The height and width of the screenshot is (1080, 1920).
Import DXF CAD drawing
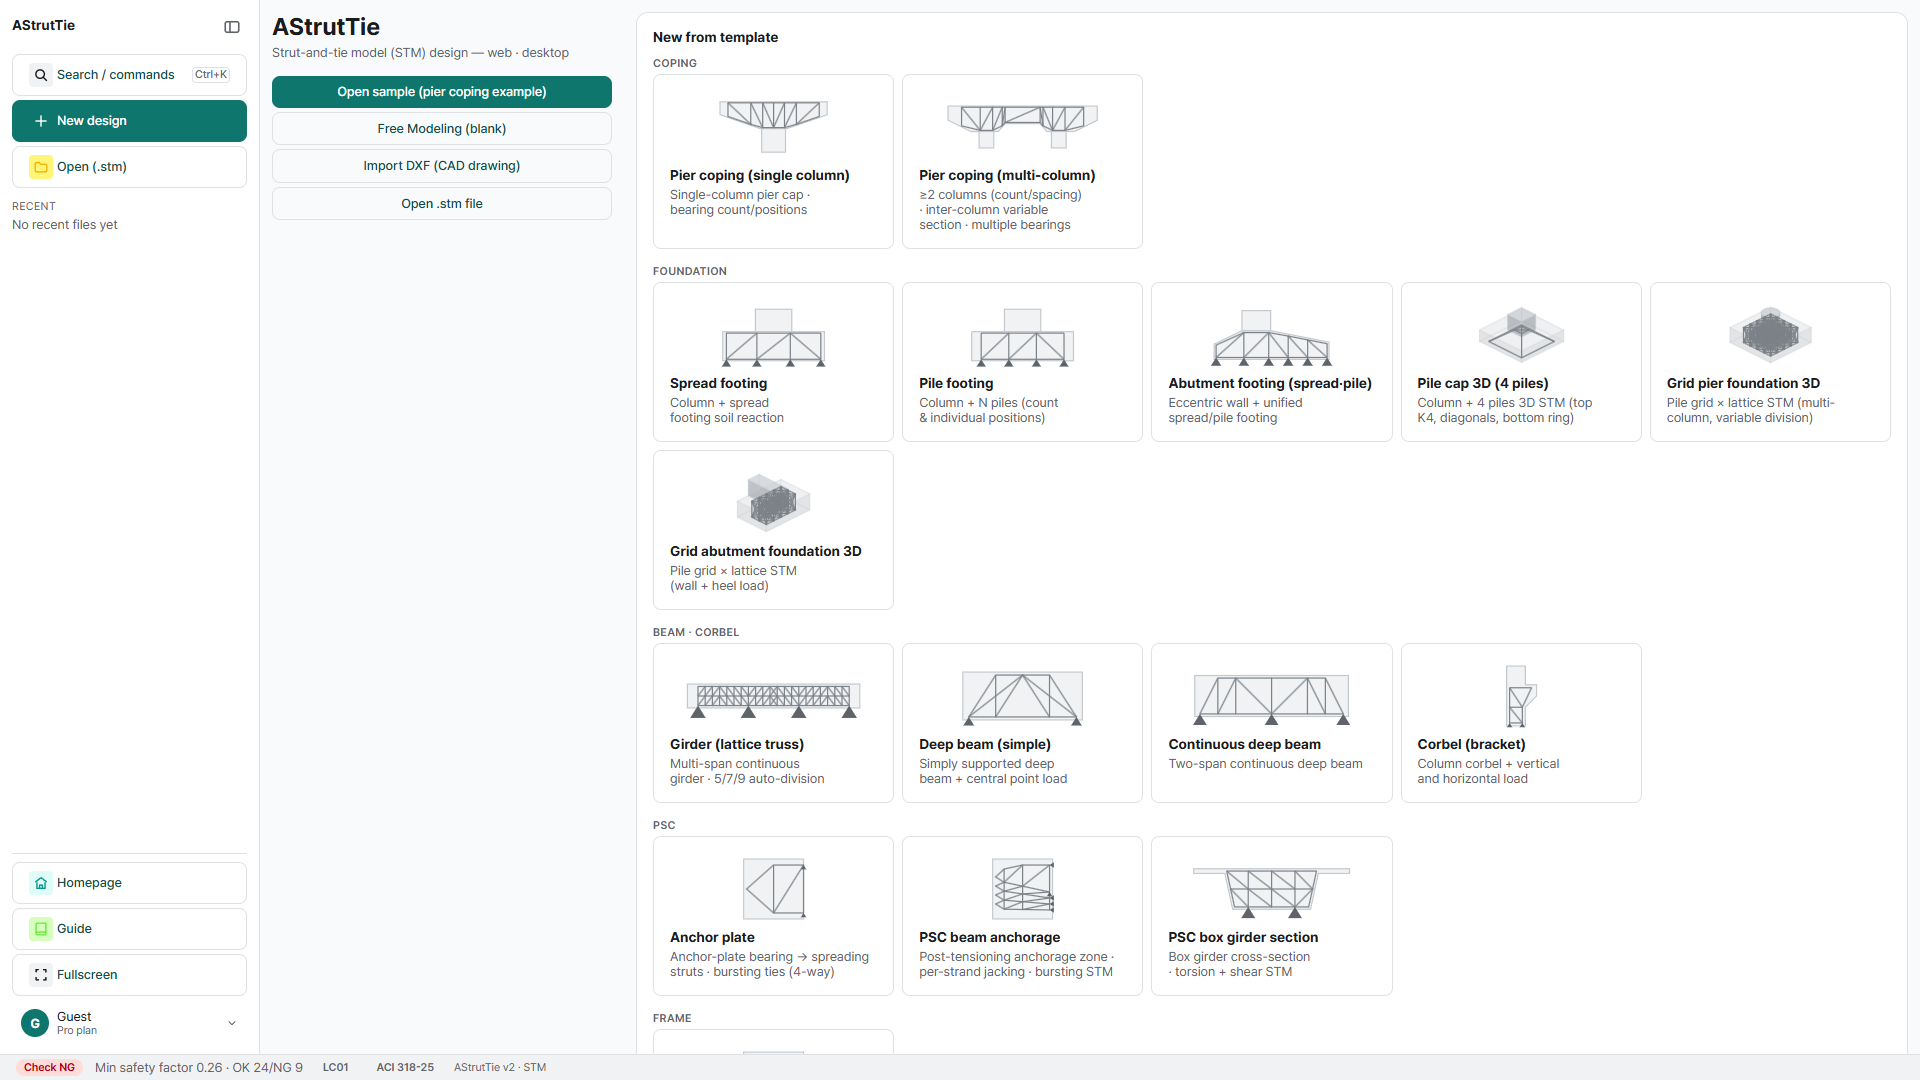click(442, 166)
